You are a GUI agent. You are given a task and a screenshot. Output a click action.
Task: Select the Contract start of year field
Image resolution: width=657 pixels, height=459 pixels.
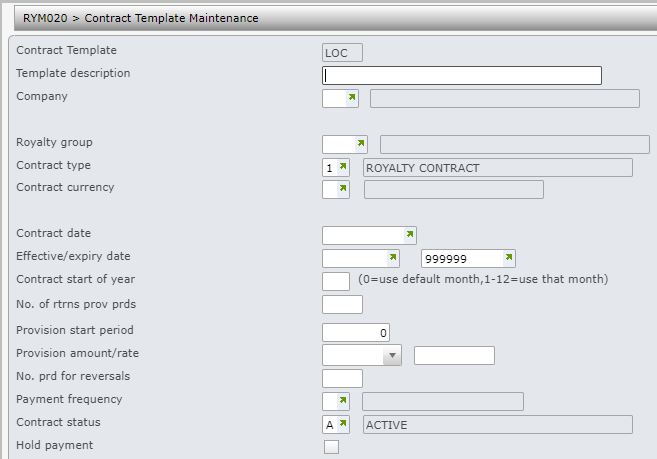[336, 281]
